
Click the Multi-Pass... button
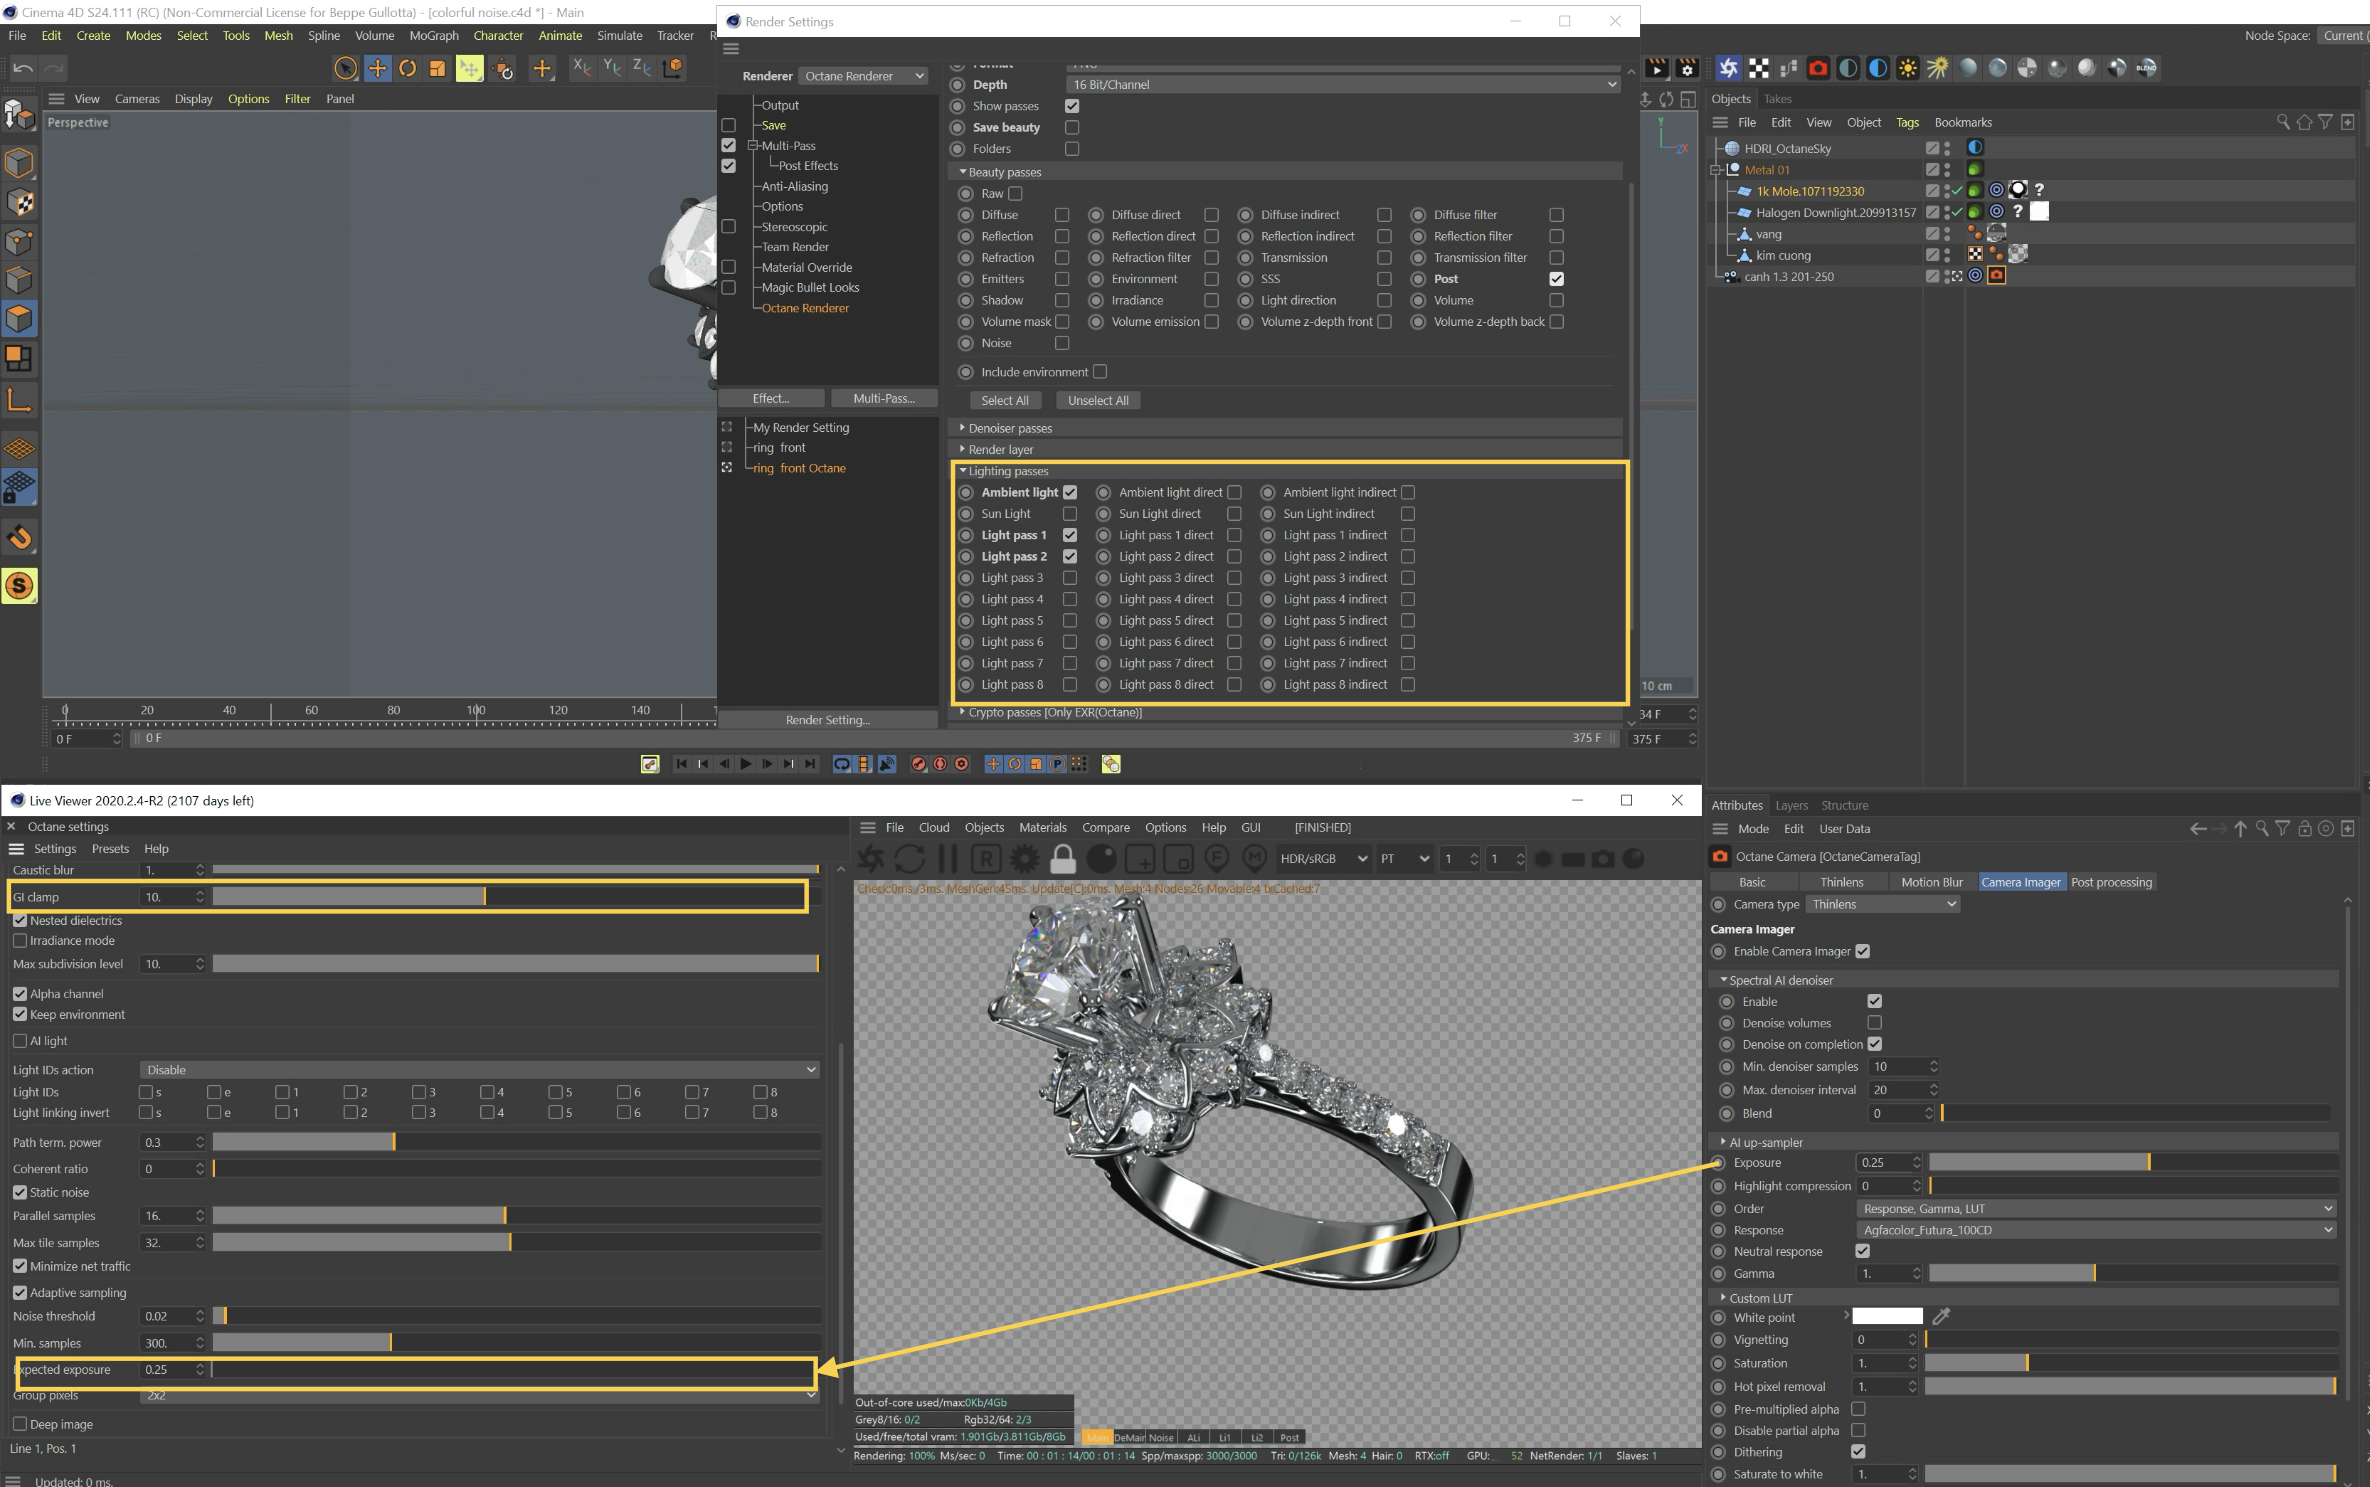[x=884, y=398]
